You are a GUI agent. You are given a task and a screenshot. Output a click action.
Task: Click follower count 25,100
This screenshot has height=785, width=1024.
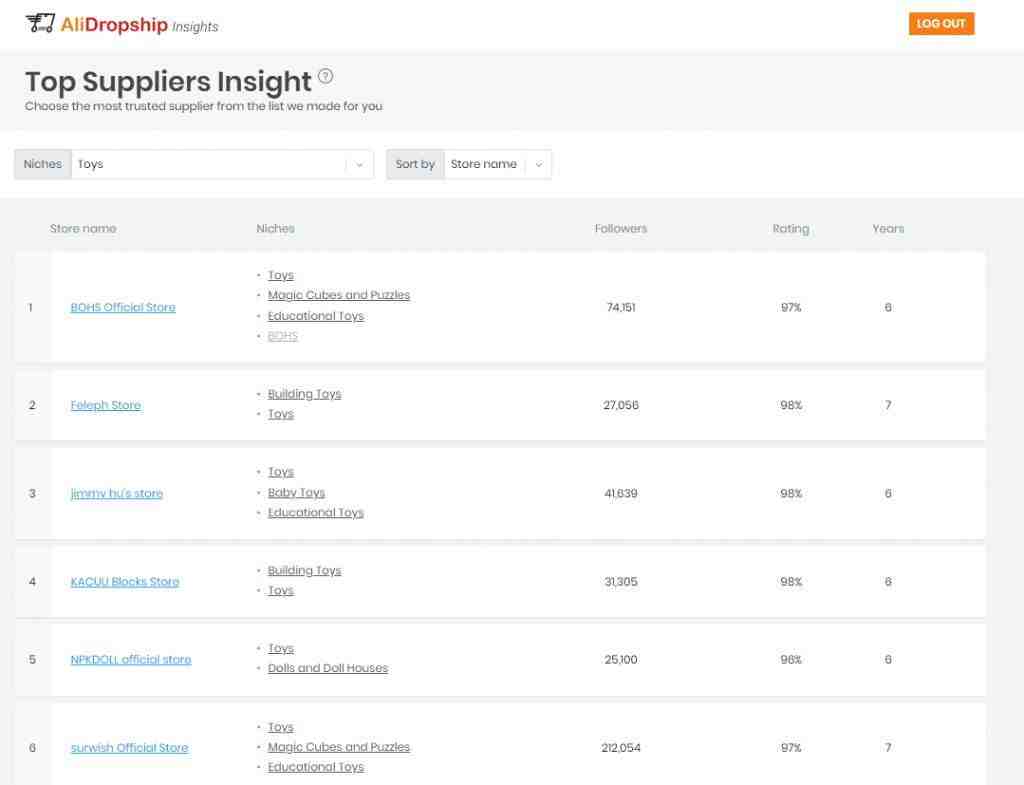point(621,659)
